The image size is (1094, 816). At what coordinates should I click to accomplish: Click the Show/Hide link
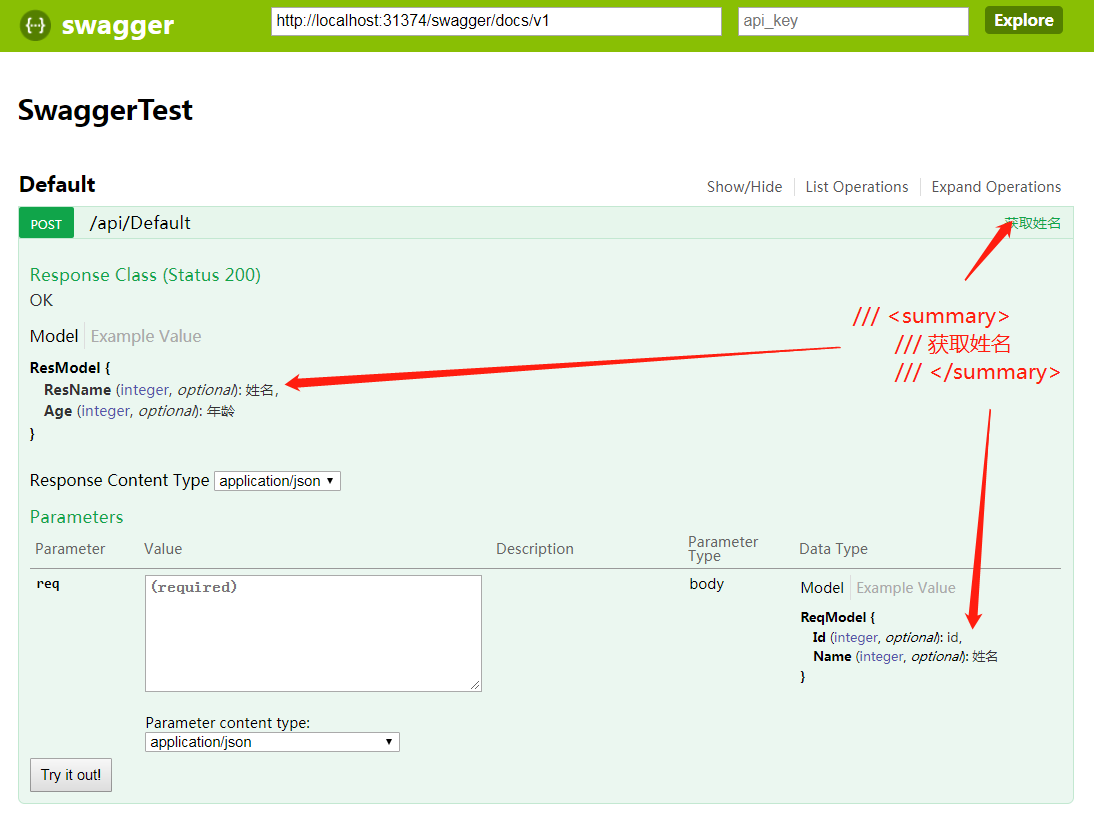pyautogui.click(x=744, y=187)
